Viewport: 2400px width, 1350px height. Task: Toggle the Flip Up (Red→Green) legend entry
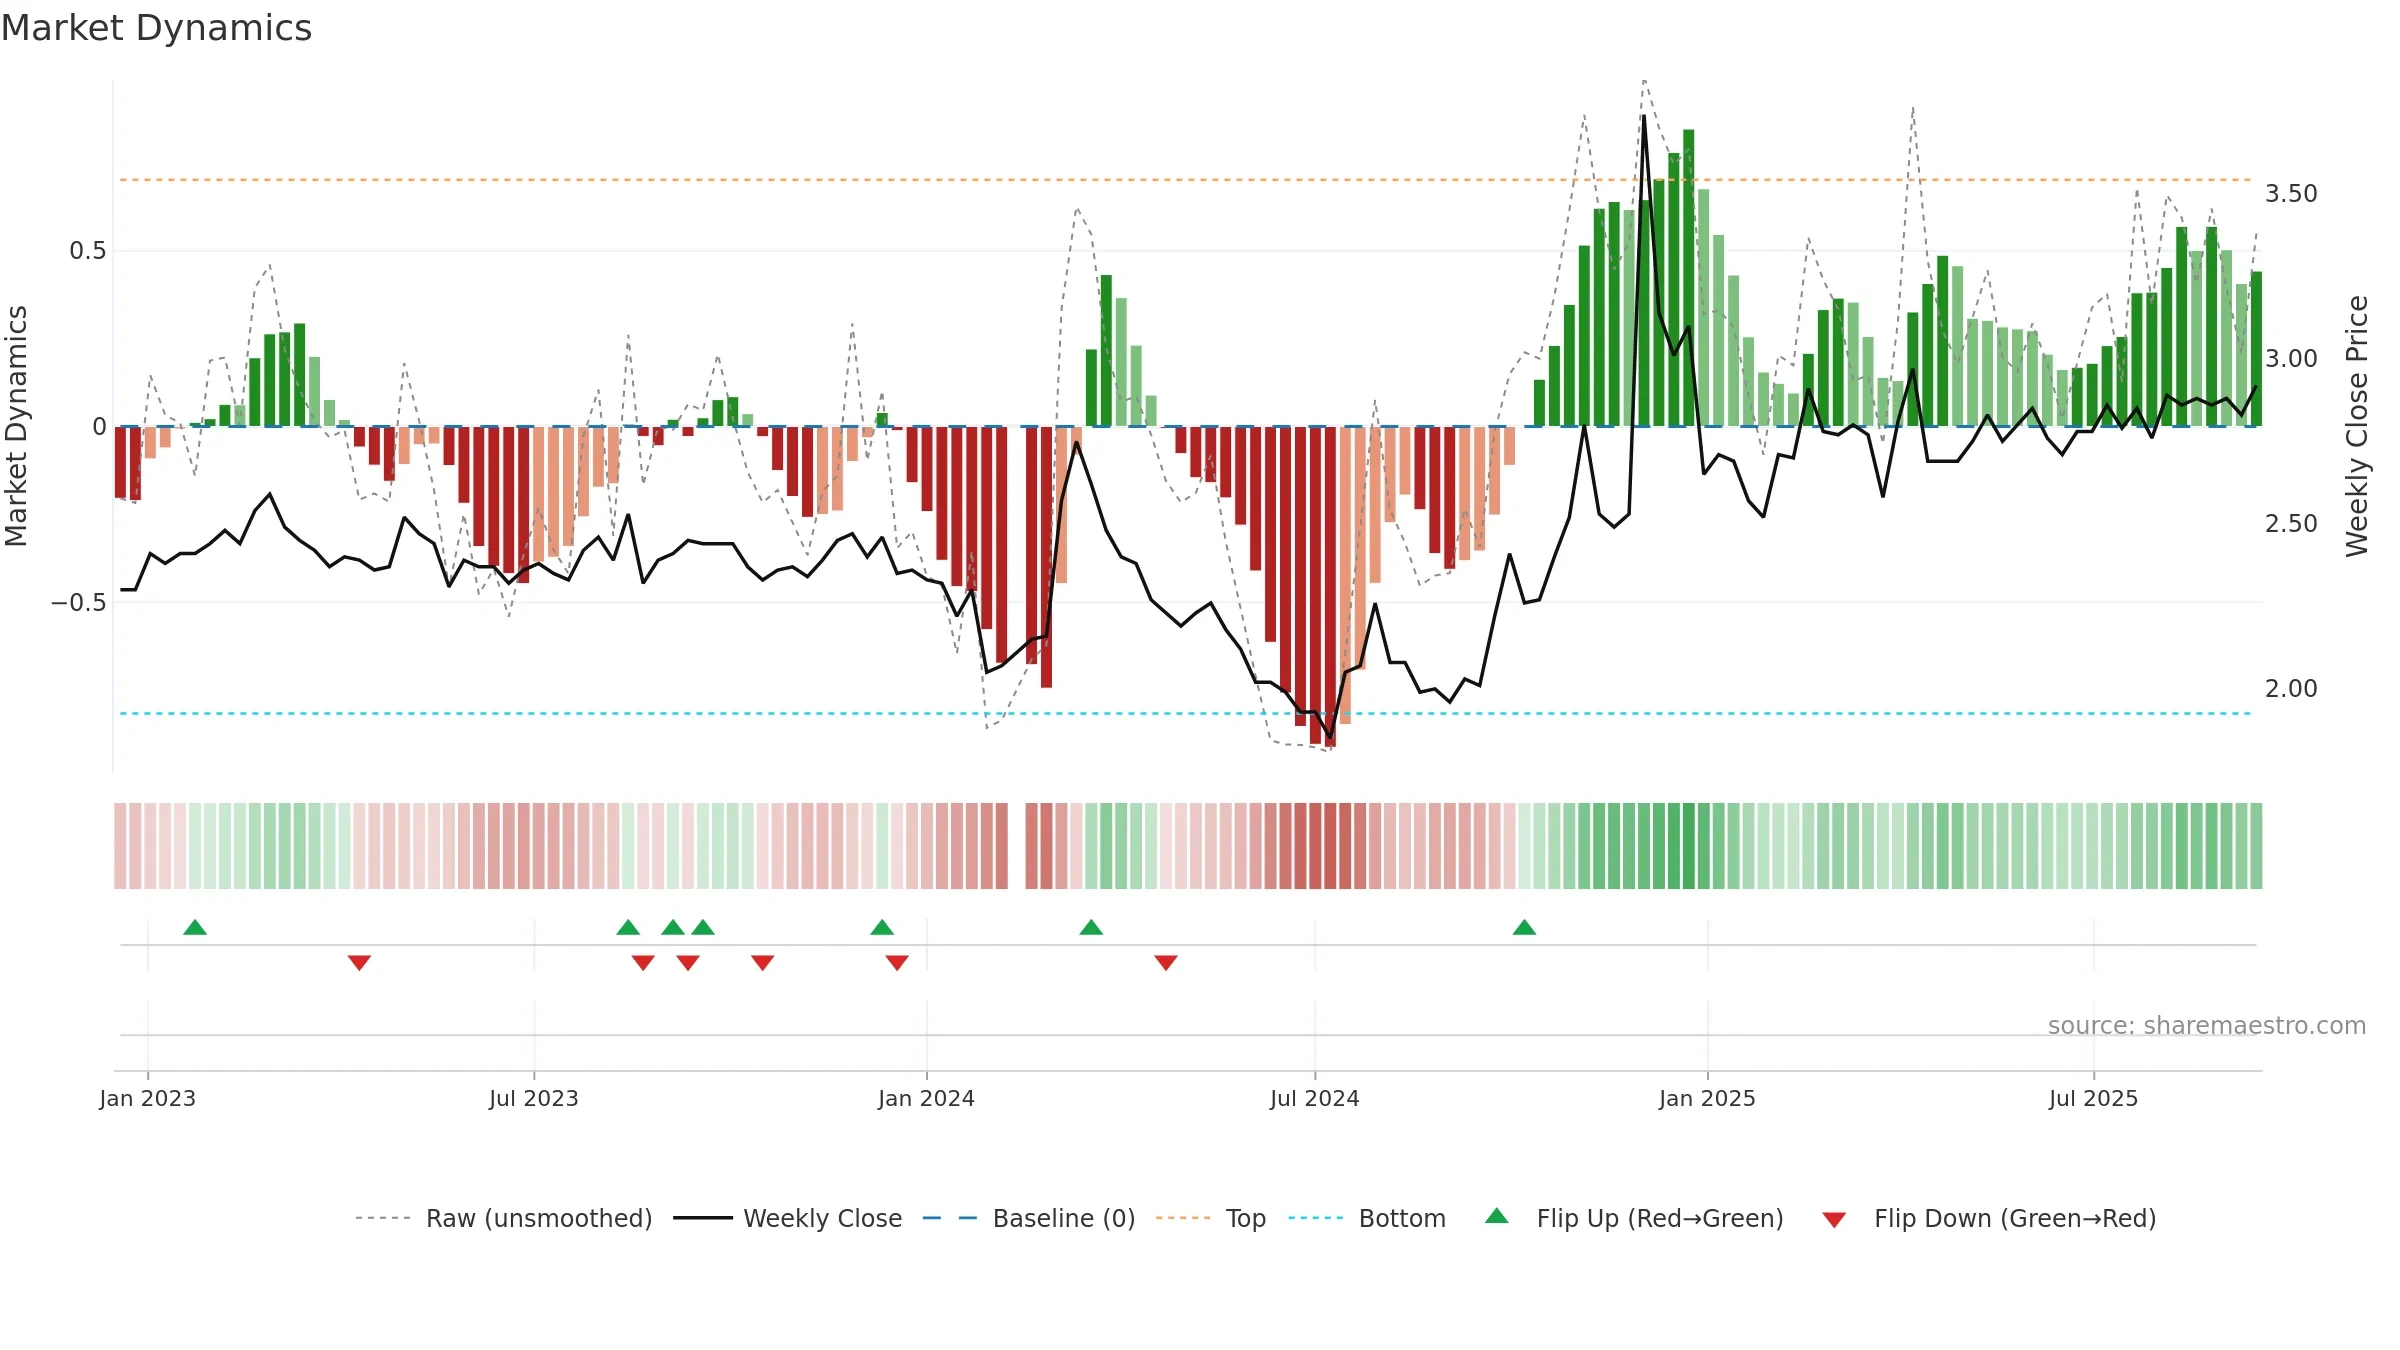pos(1634,1218)
